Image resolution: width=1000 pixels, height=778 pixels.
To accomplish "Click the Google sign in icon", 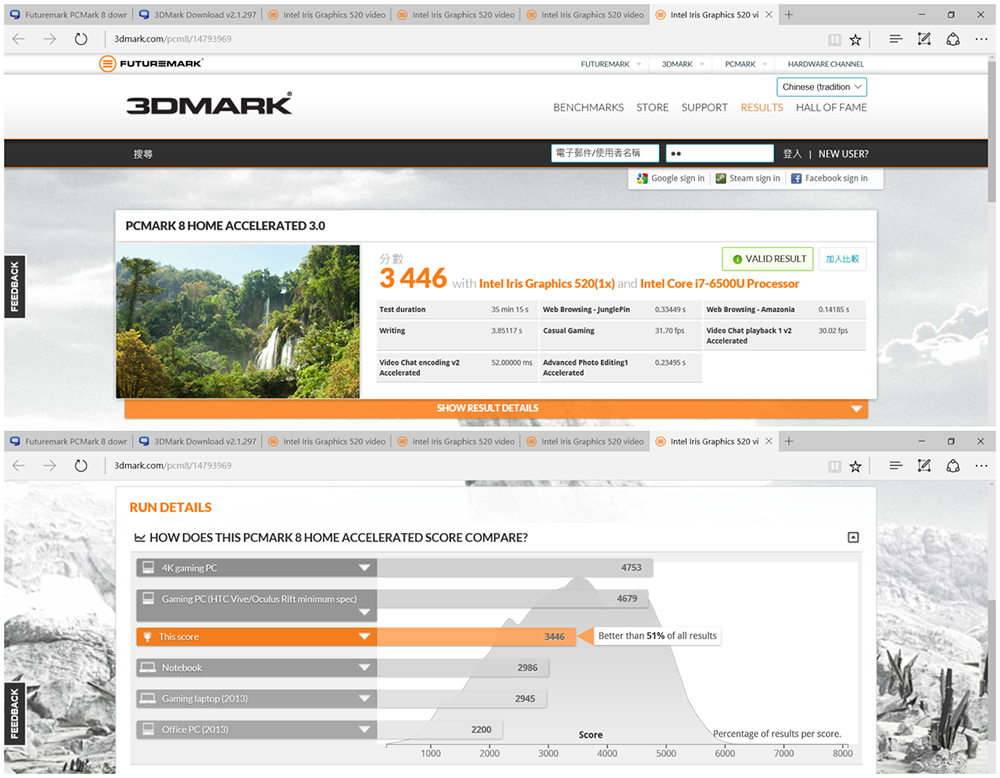I will click(x=642, y=179).
